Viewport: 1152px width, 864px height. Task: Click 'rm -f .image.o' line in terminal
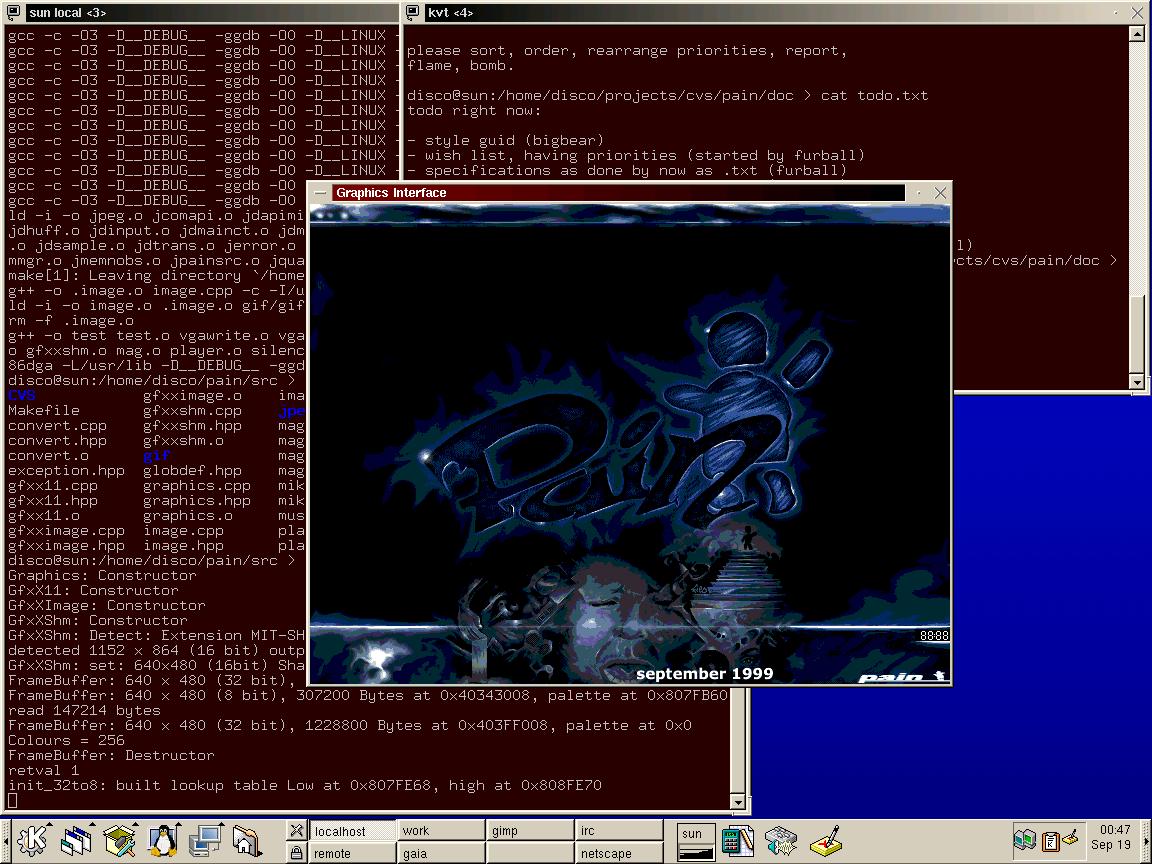point(71,320)
